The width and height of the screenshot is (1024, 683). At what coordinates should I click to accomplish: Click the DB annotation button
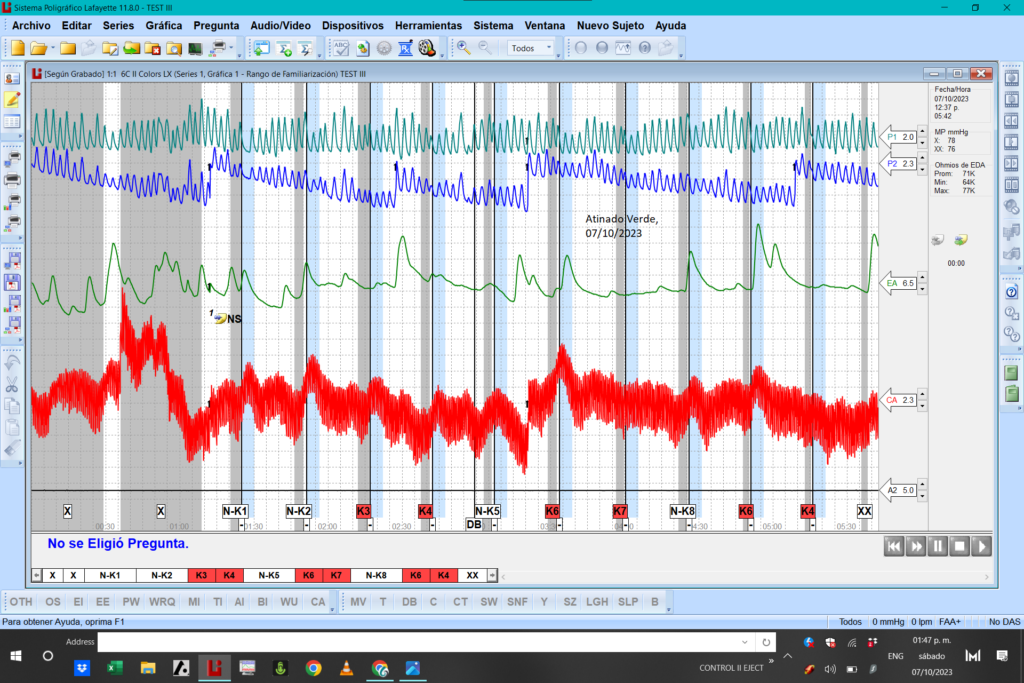point(409,601)
